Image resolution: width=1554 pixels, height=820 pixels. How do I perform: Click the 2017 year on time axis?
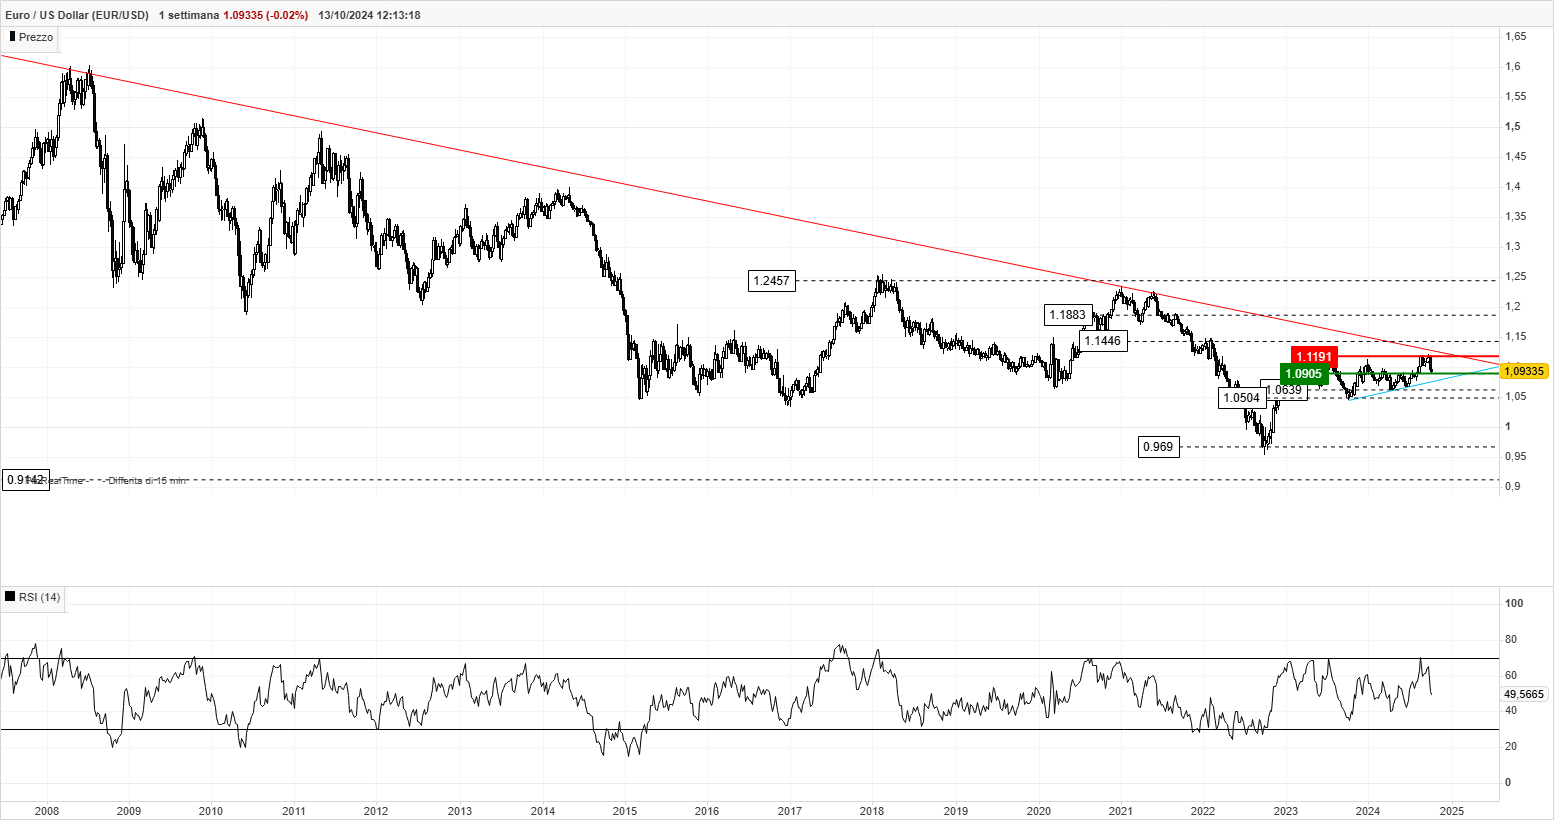coord(790,811)
